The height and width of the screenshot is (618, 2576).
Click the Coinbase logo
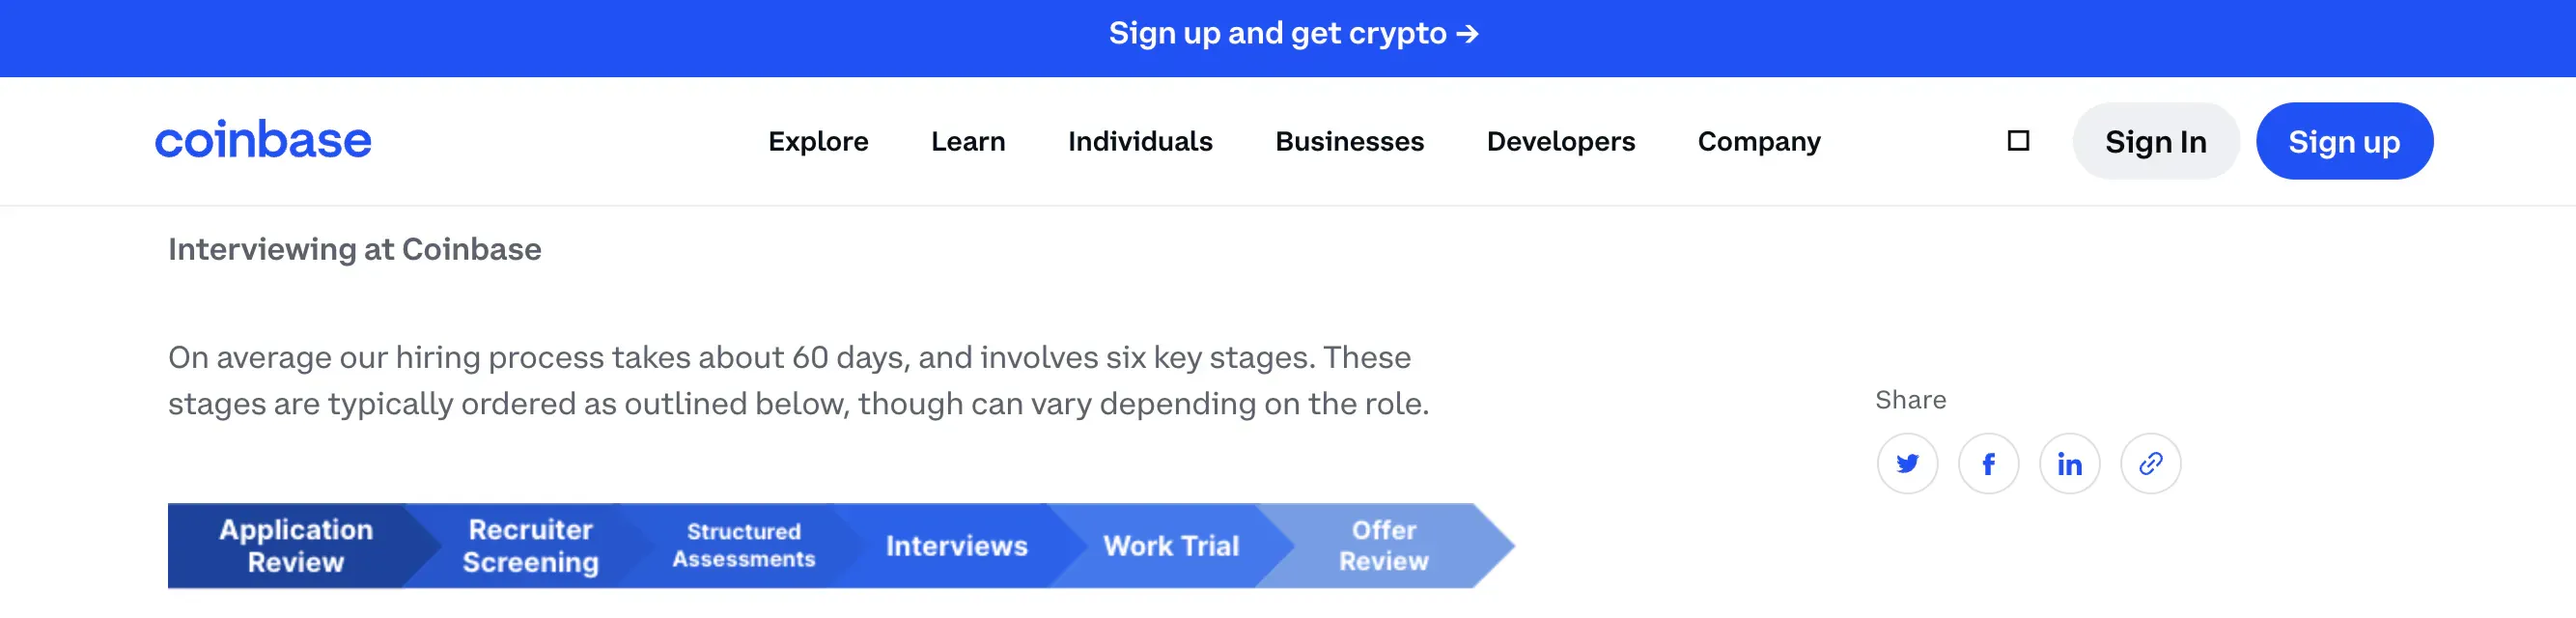(263, 141)
